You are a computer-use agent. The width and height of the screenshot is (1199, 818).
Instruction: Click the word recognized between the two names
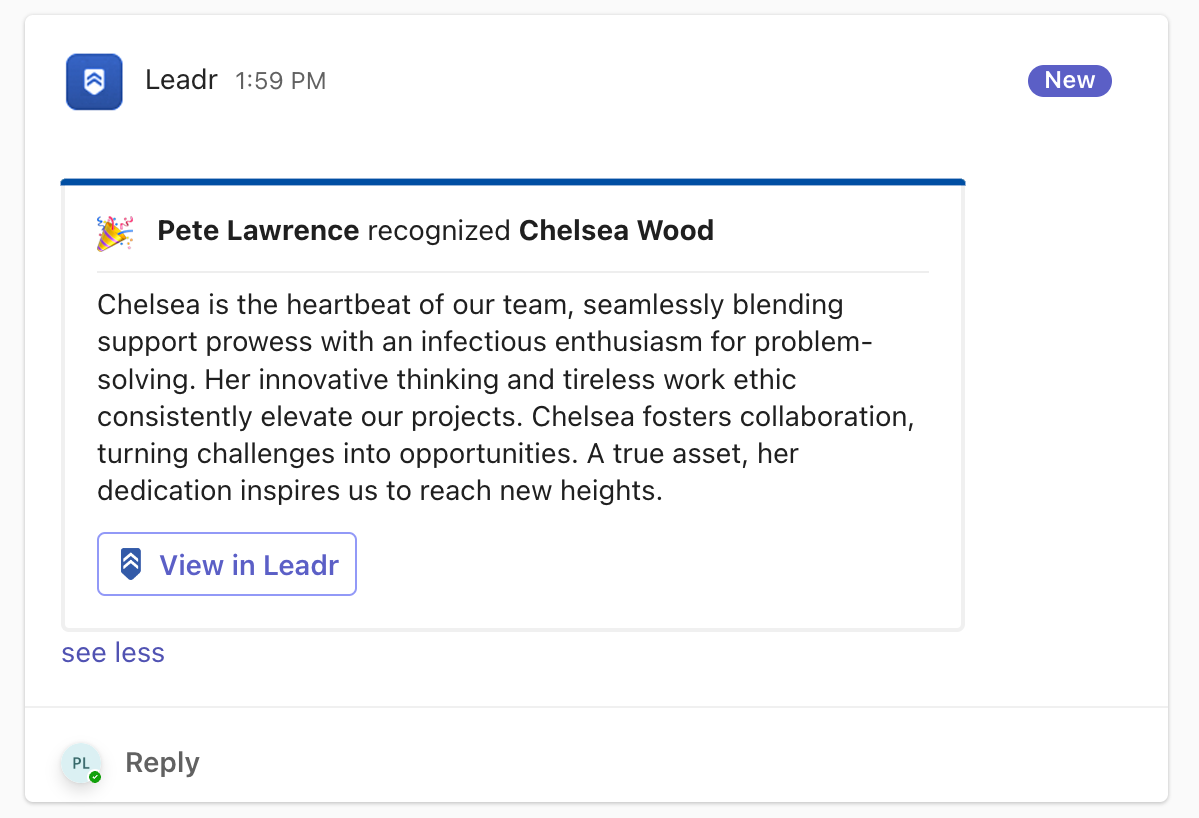coord(438,230)
